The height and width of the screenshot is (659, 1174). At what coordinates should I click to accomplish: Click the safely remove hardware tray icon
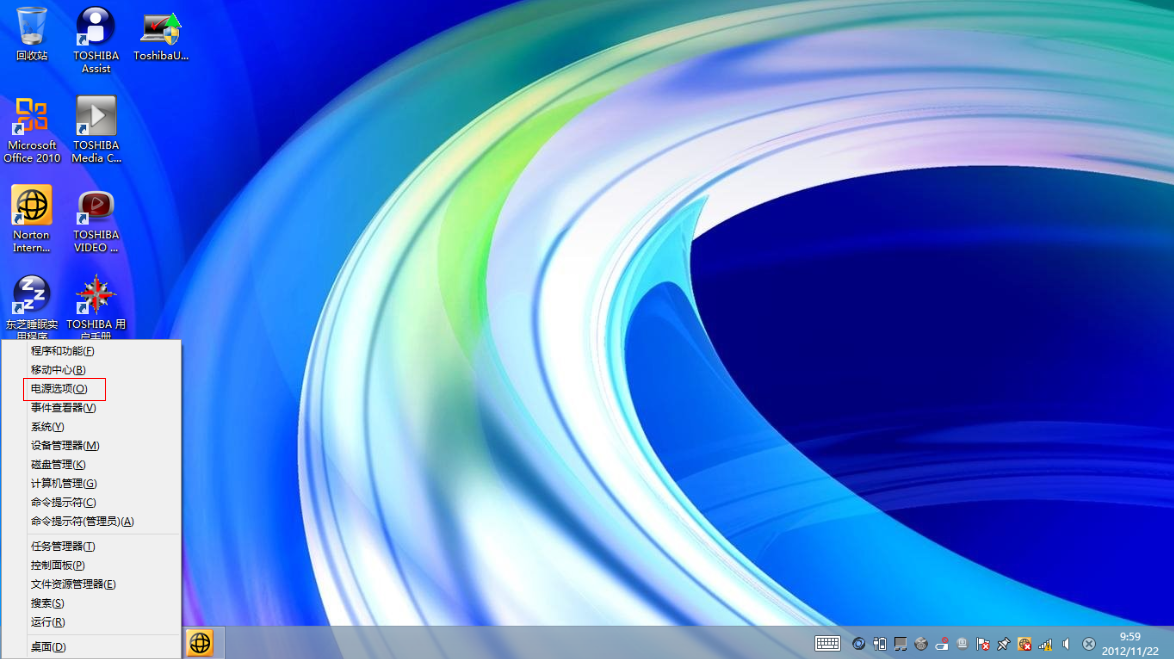[x=942, y=644]
